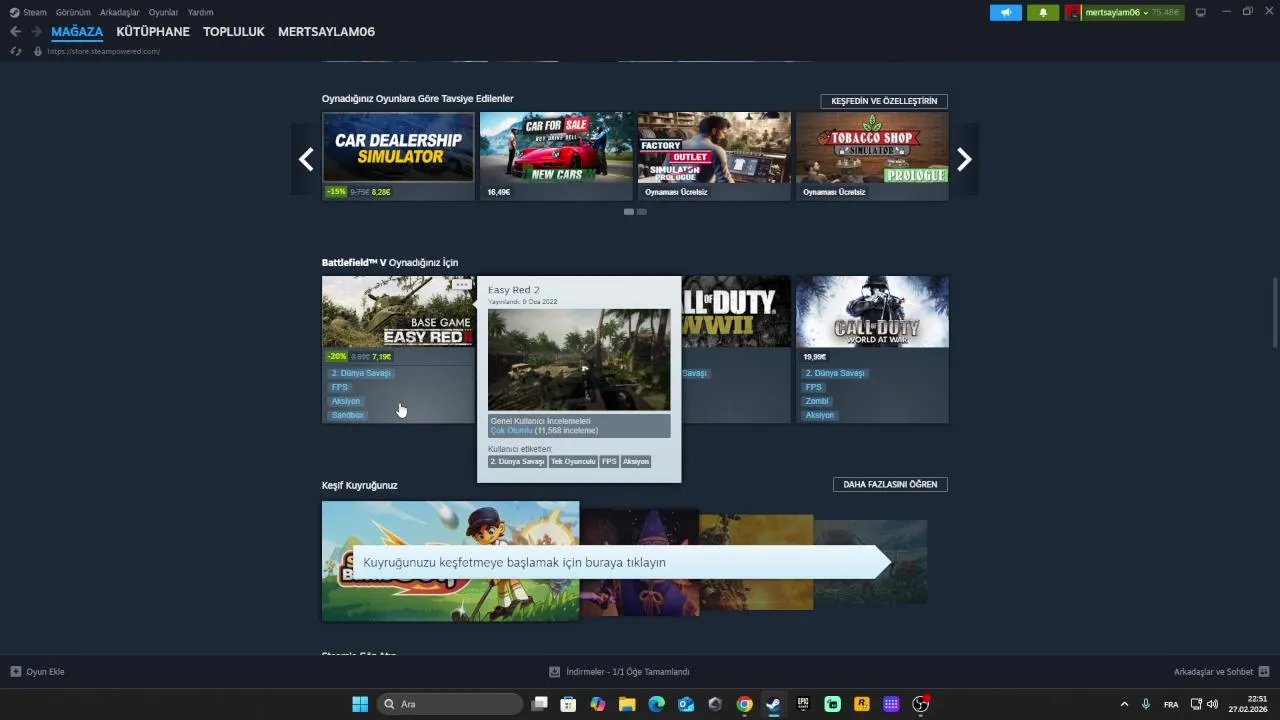Click Arkadaşlar ve Sohbet link
The image size is (1280, 720).
click(x=1213, y=672)
